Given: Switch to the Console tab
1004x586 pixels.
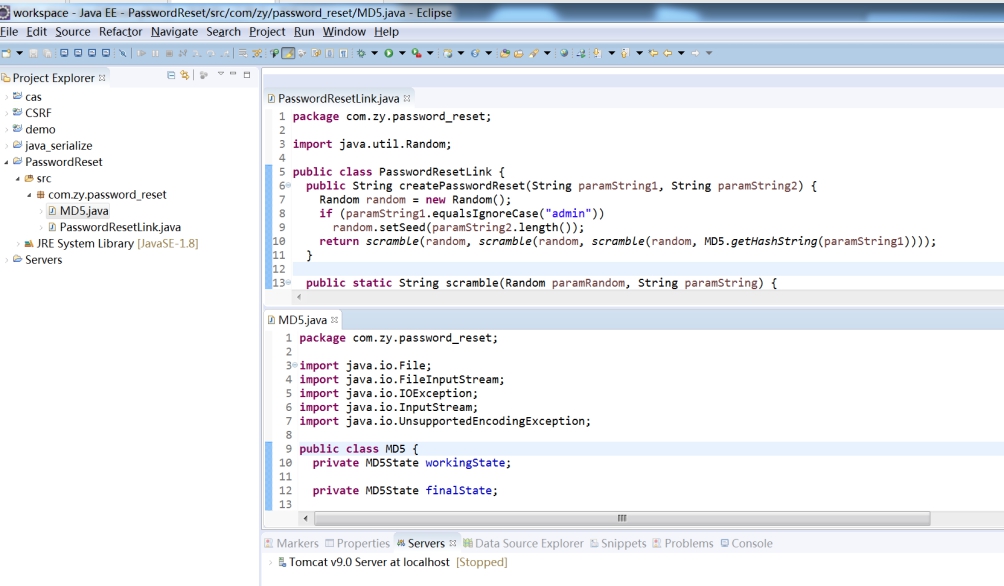Looking at the screenshot, I should pyautogui.click(x=747, y=543).
